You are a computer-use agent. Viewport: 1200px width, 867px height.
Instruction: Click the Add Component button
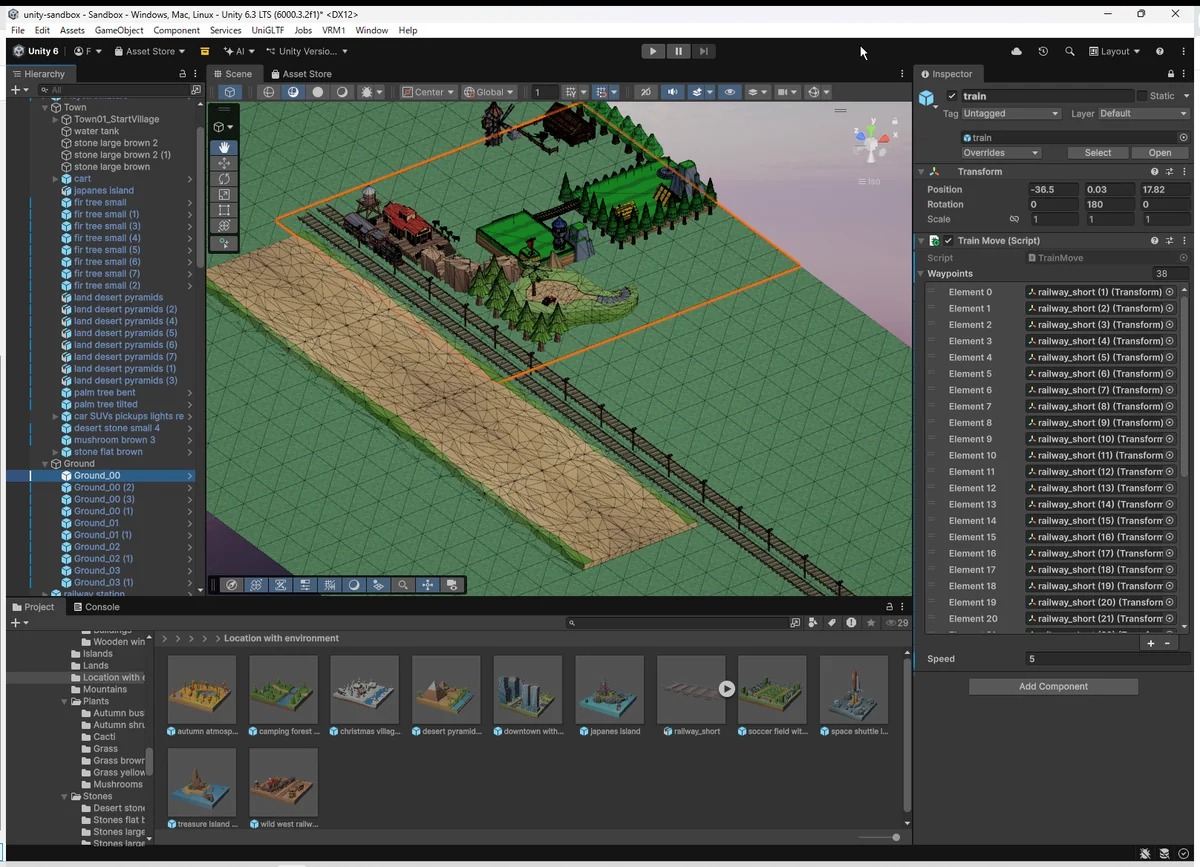1053,687
